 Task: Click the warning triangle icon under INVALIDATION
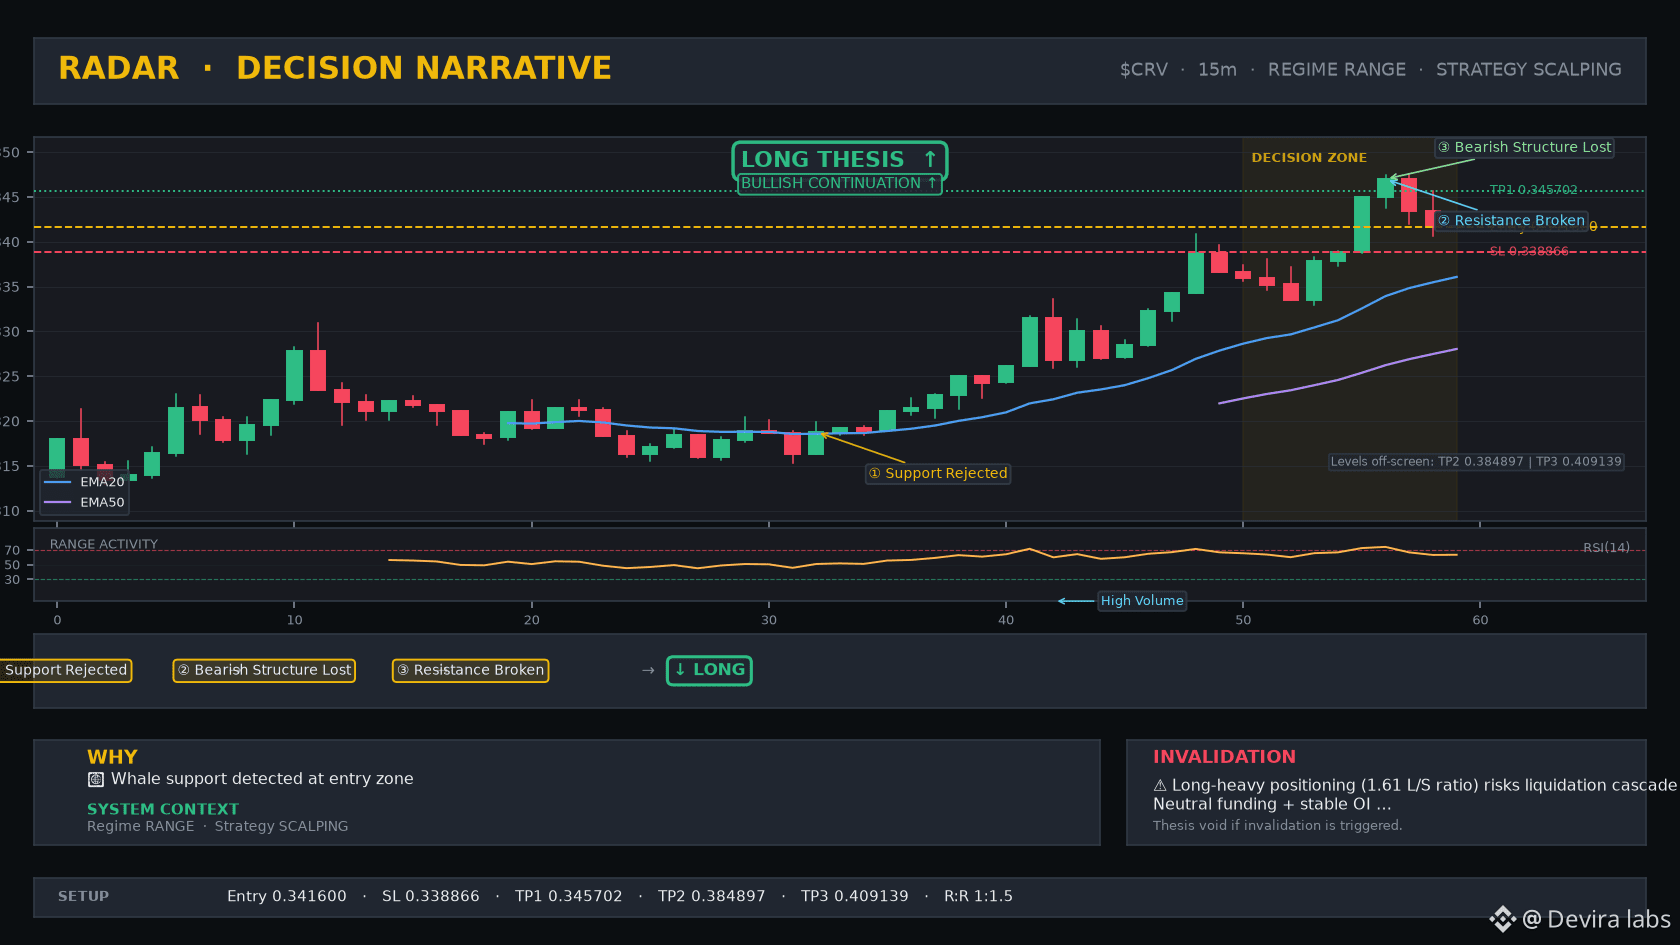pyautogui.click(x=1160, y=785)
